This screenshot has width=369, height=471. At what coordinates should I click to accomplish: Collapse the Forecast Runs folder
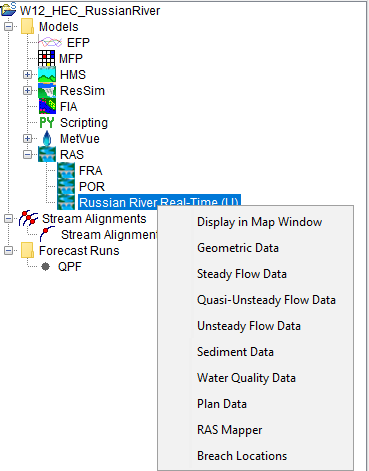pos(8,250)
